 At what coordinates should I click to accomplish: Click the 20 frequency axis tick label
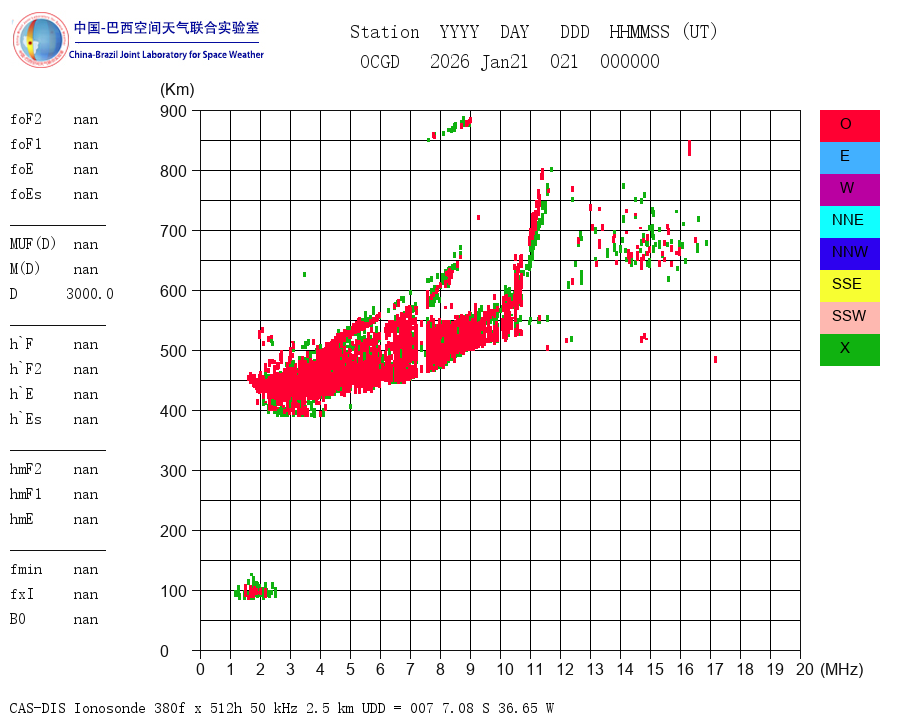pyautogui.click(x=805, y=669)
